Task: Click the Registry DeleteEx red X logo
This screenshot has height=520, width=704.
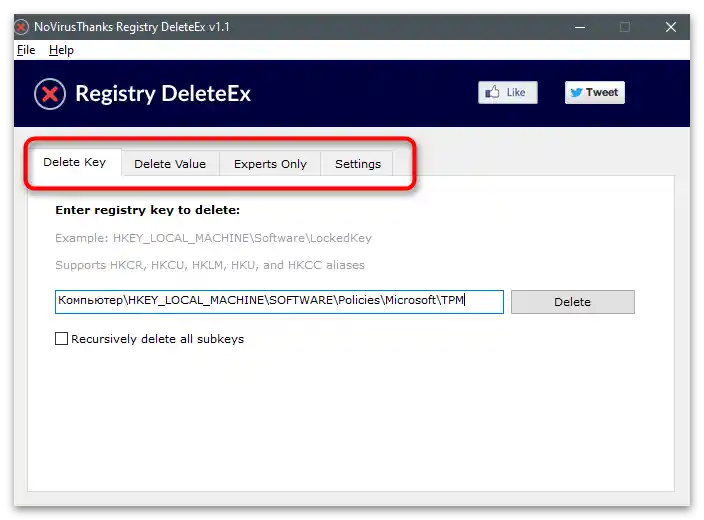Action: coord(50,94)
